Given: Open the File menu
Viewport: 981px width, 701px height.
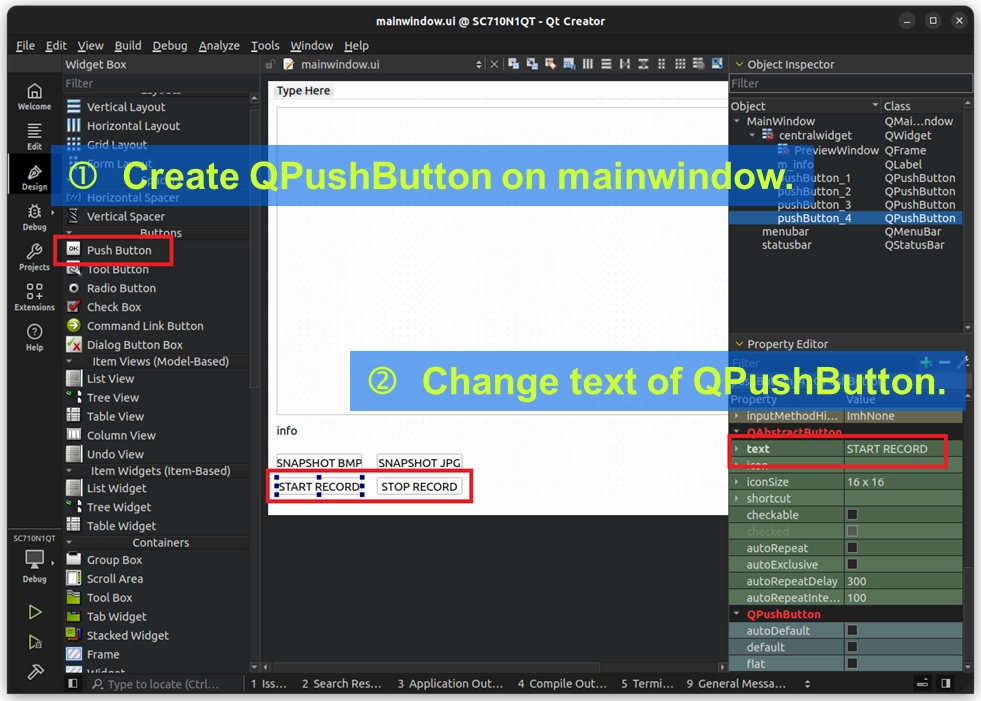Looking at the screenshot, I should coord(25,45).
